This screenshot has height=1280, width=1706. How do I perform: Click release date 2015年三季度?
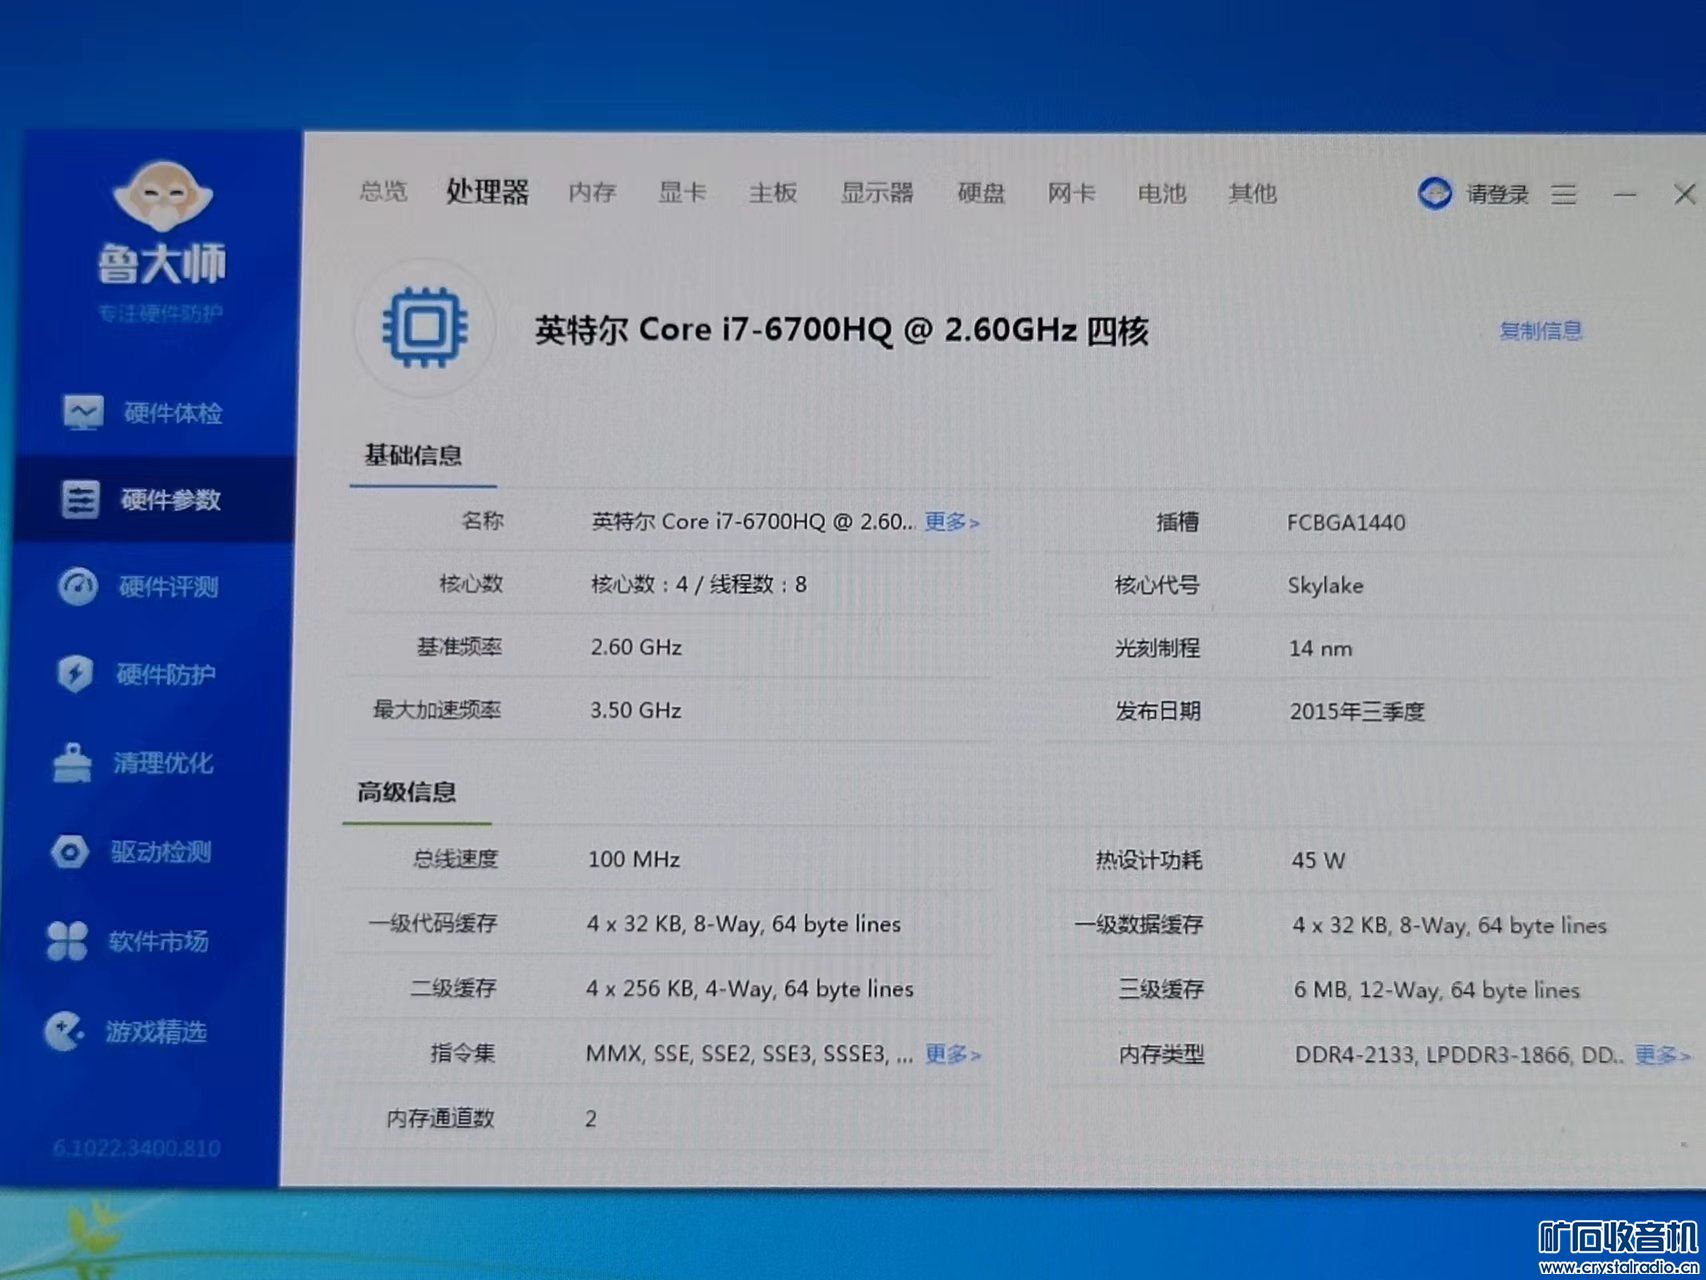1357,711
